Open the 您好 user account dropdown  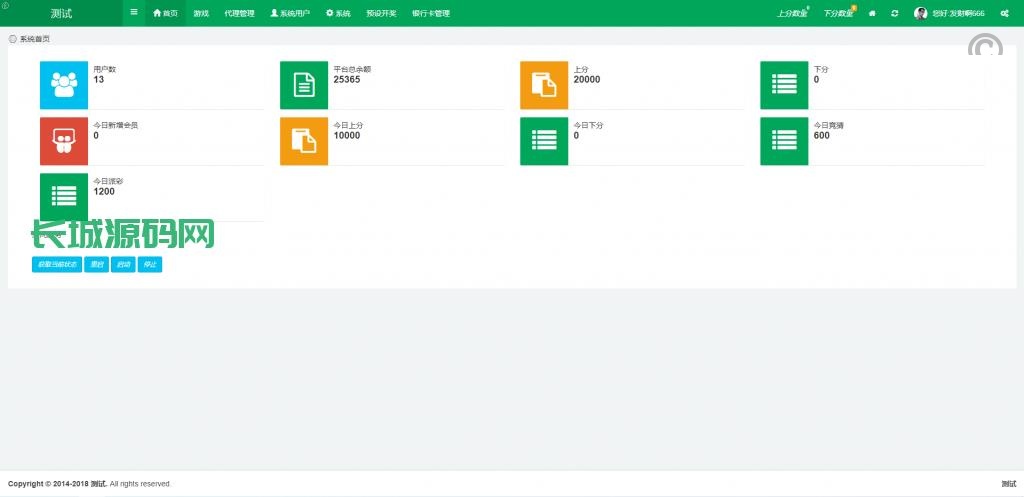(949, 14)
